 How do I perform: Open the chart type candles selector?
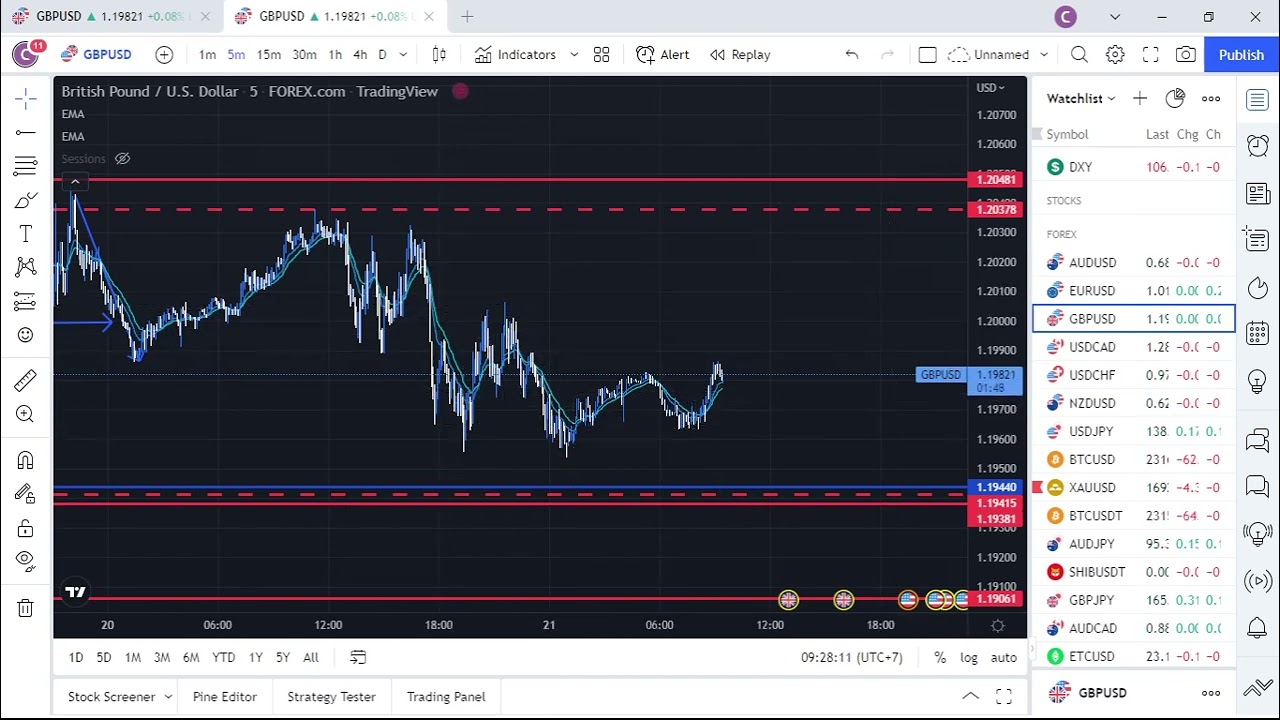point(439,55)
